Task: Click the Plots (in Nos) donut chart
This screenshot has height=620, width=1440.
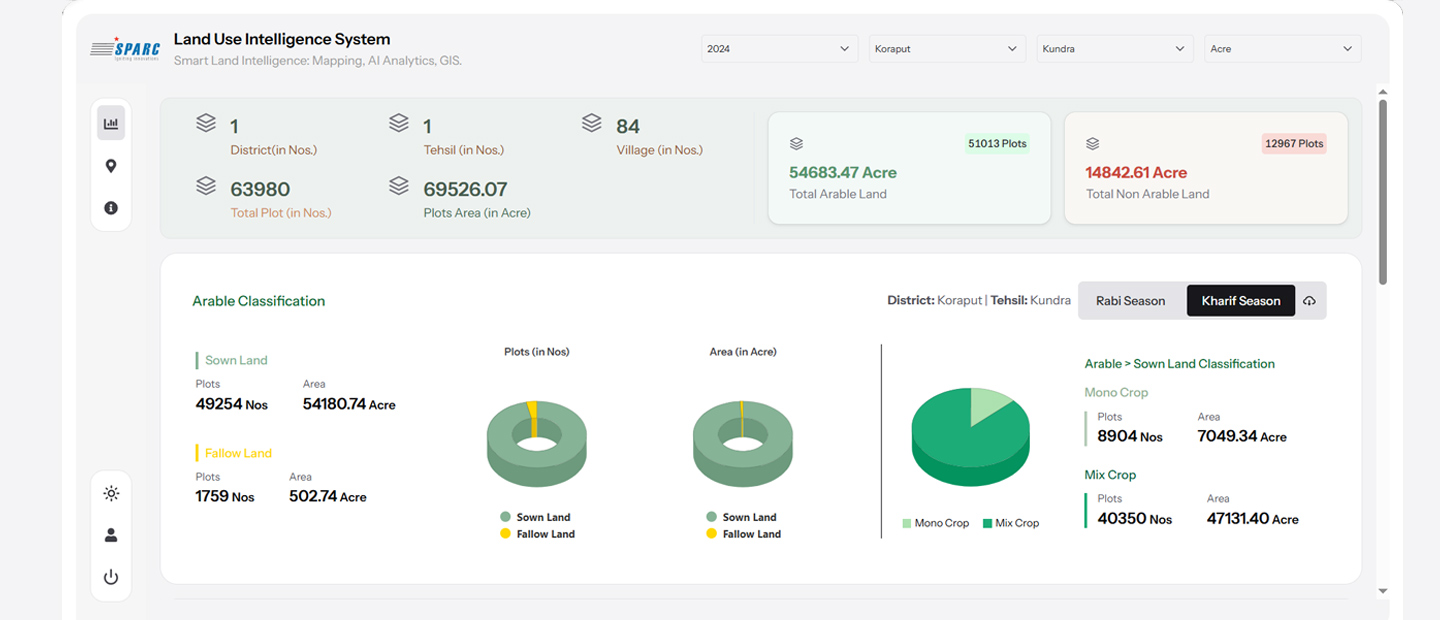Action: tap(537, 443)
